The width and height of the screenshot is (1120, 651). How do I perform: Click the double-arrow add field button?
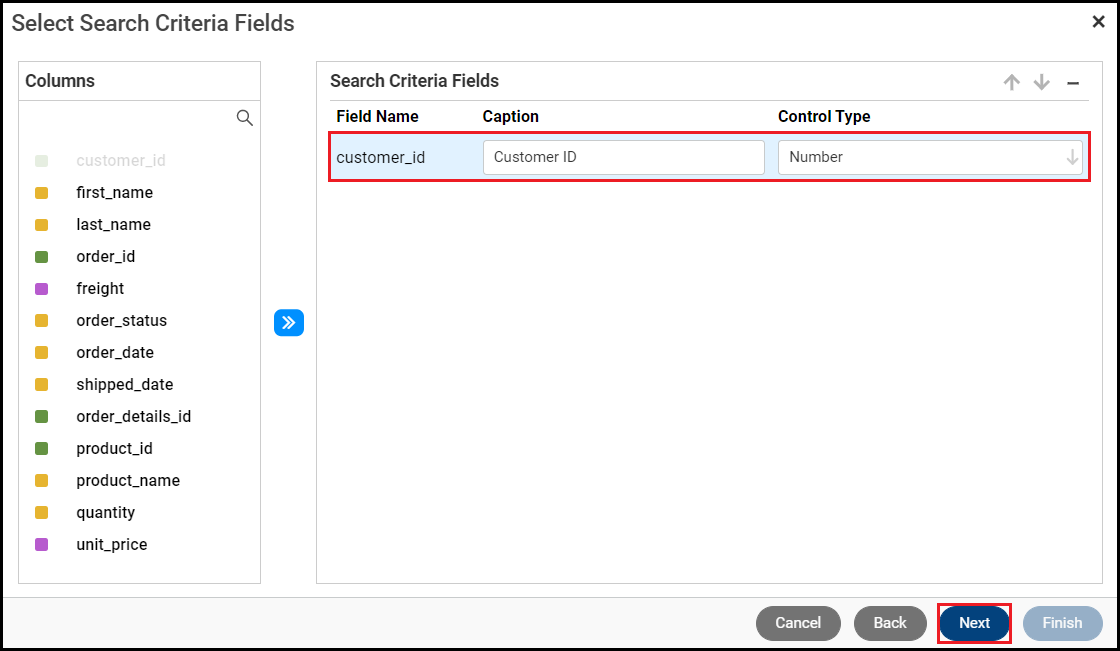point(289,323)
